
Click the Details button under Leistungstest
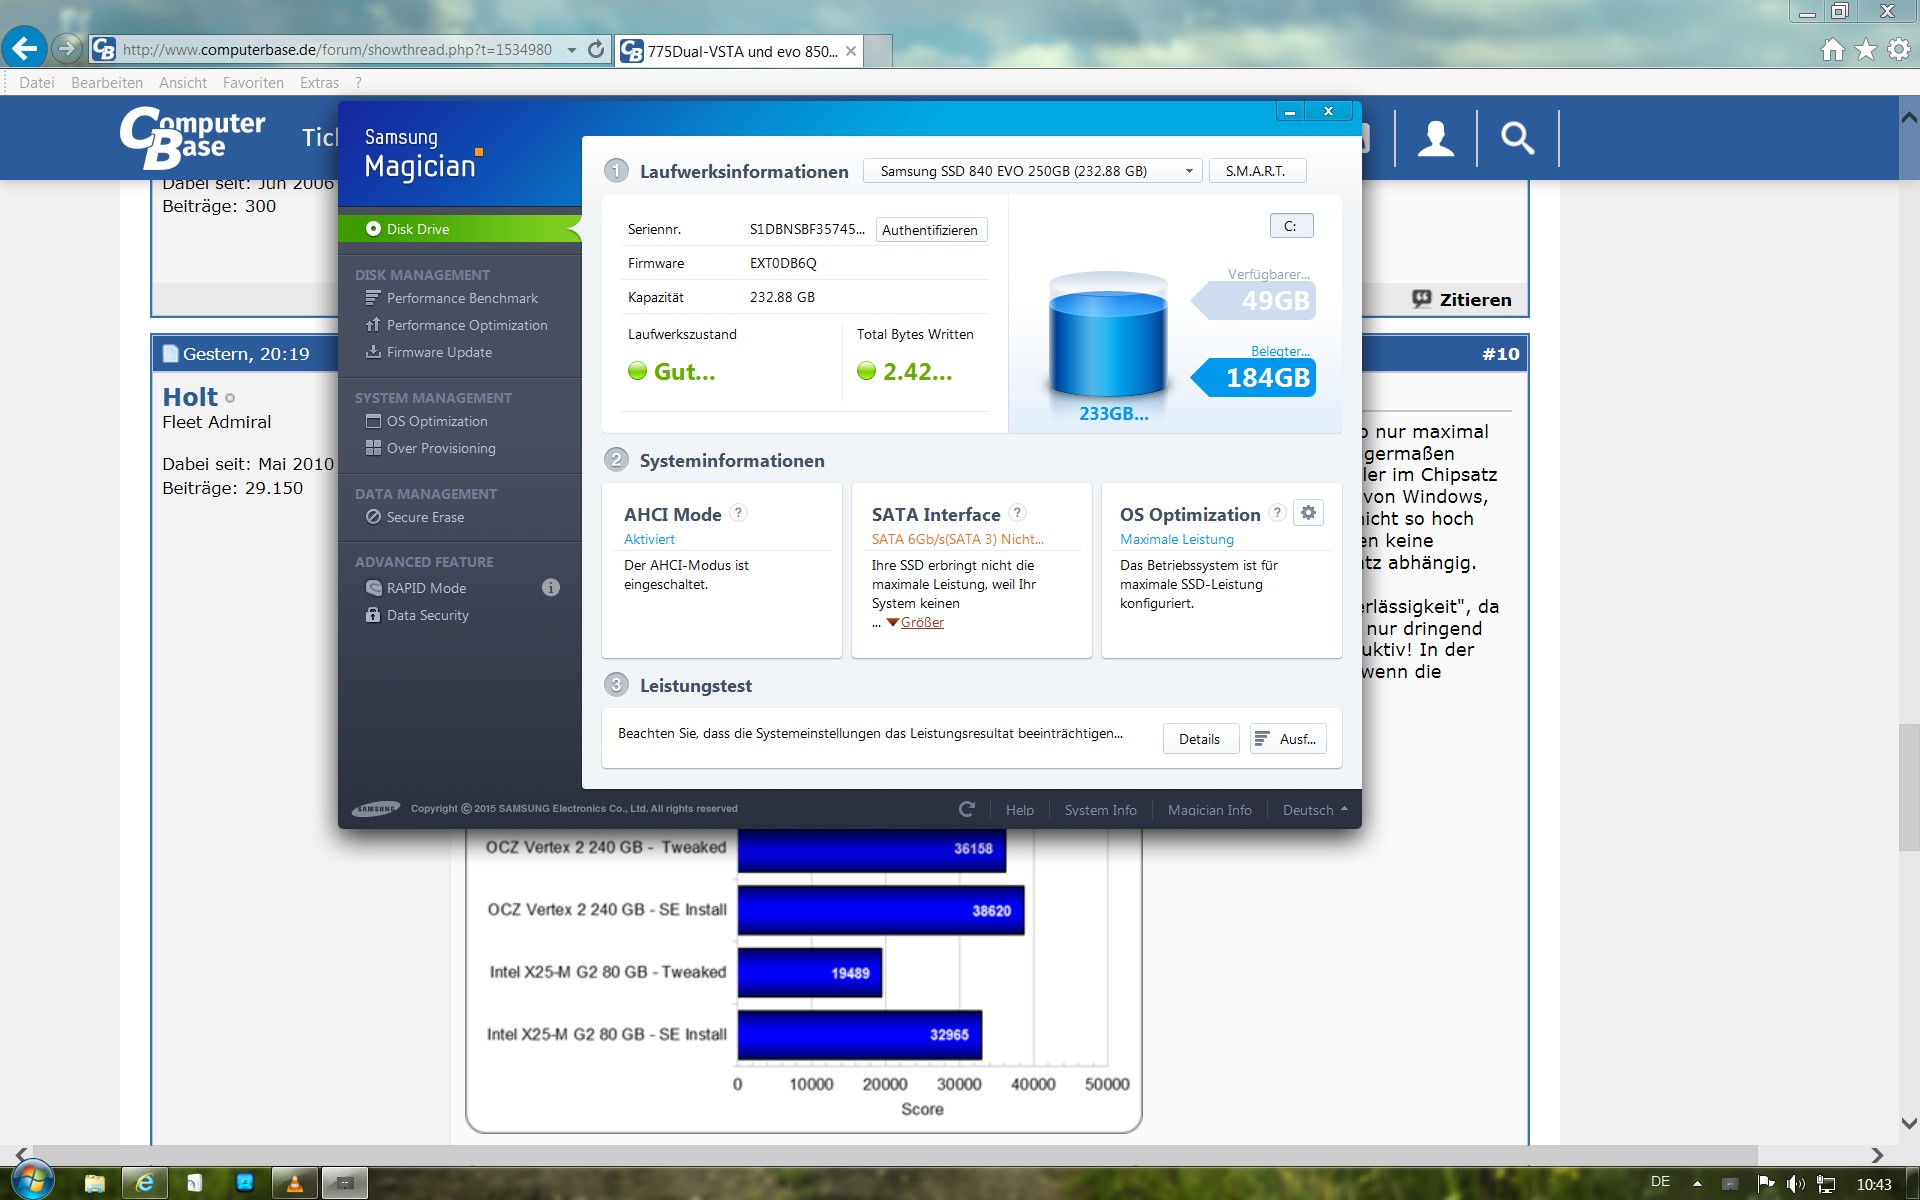pos(1199,739)
